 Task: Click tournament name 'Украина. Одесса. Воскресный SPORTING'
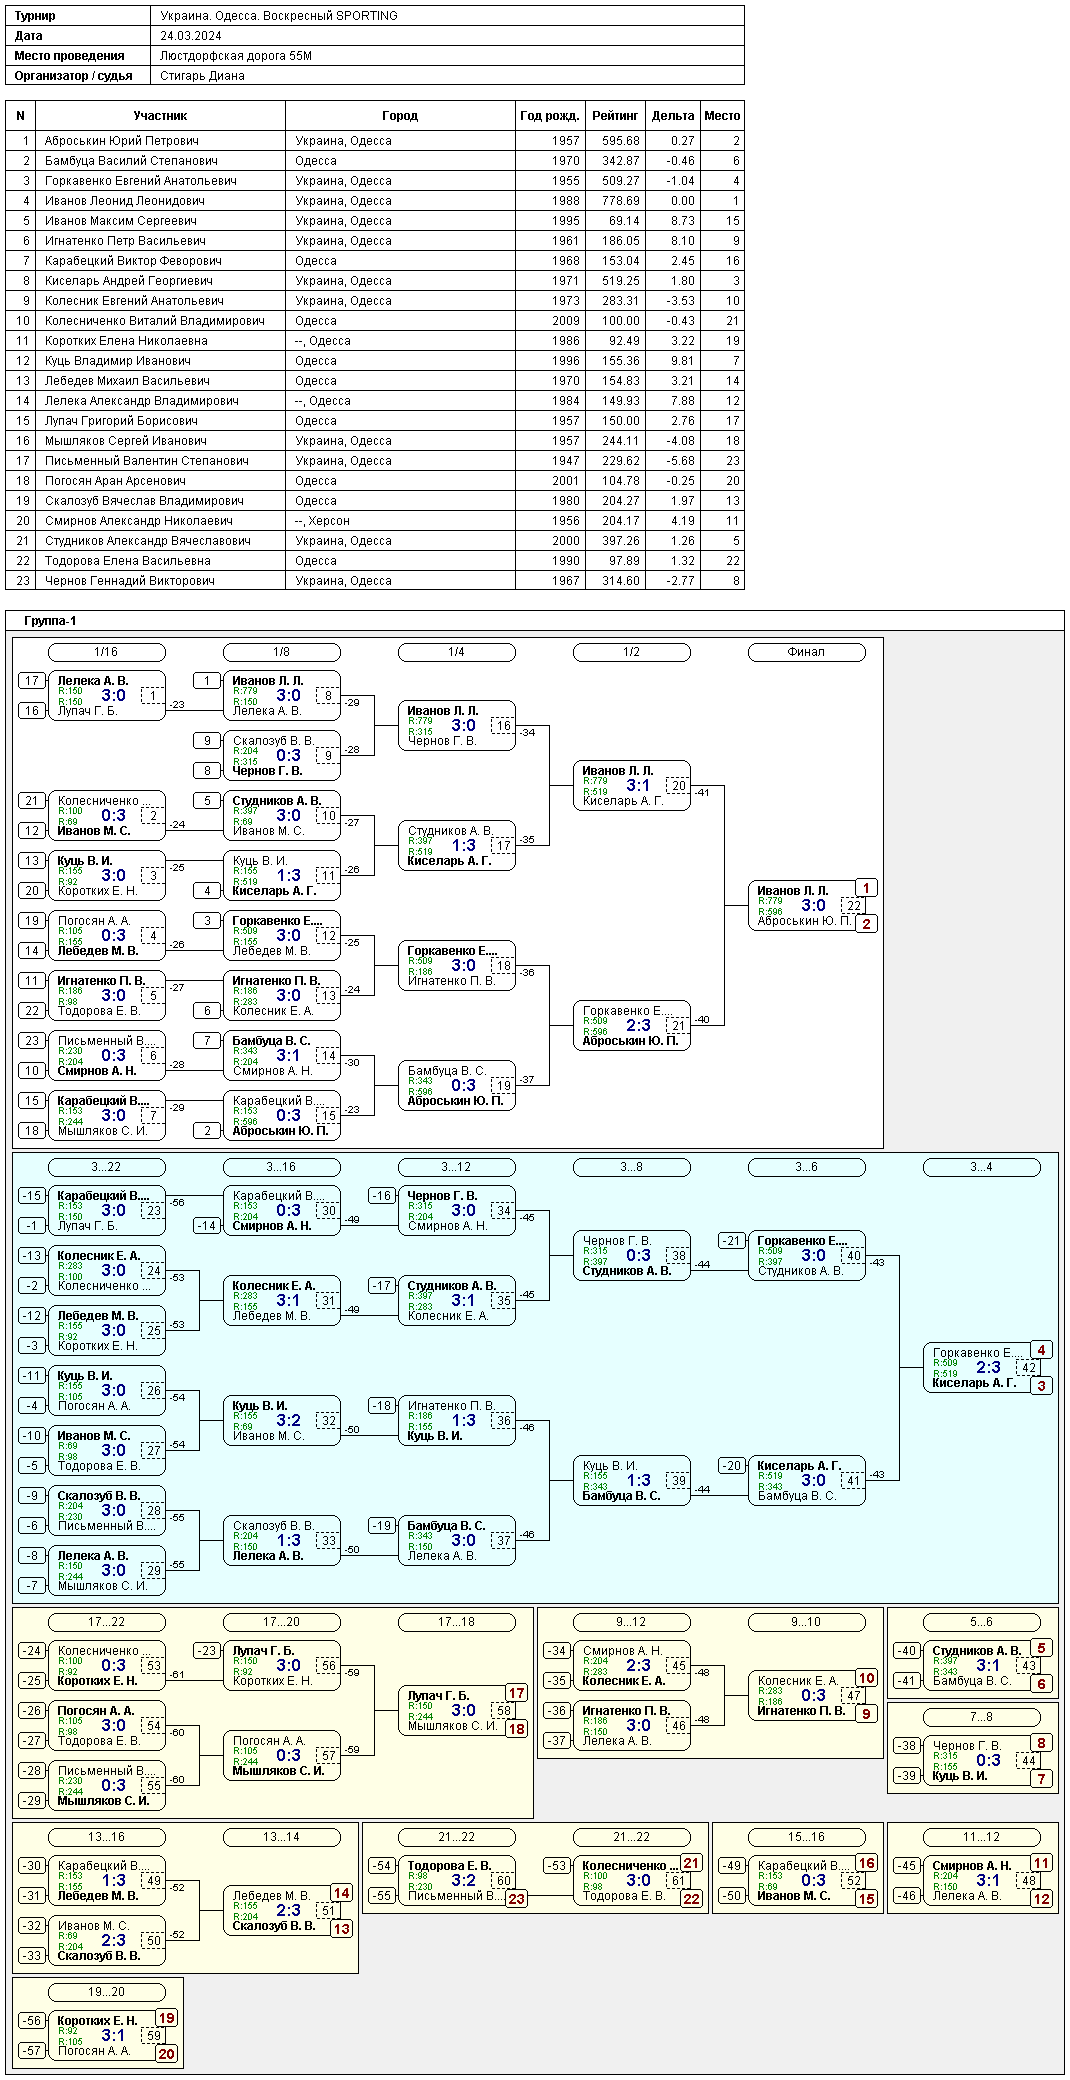(x=279, y=16)
